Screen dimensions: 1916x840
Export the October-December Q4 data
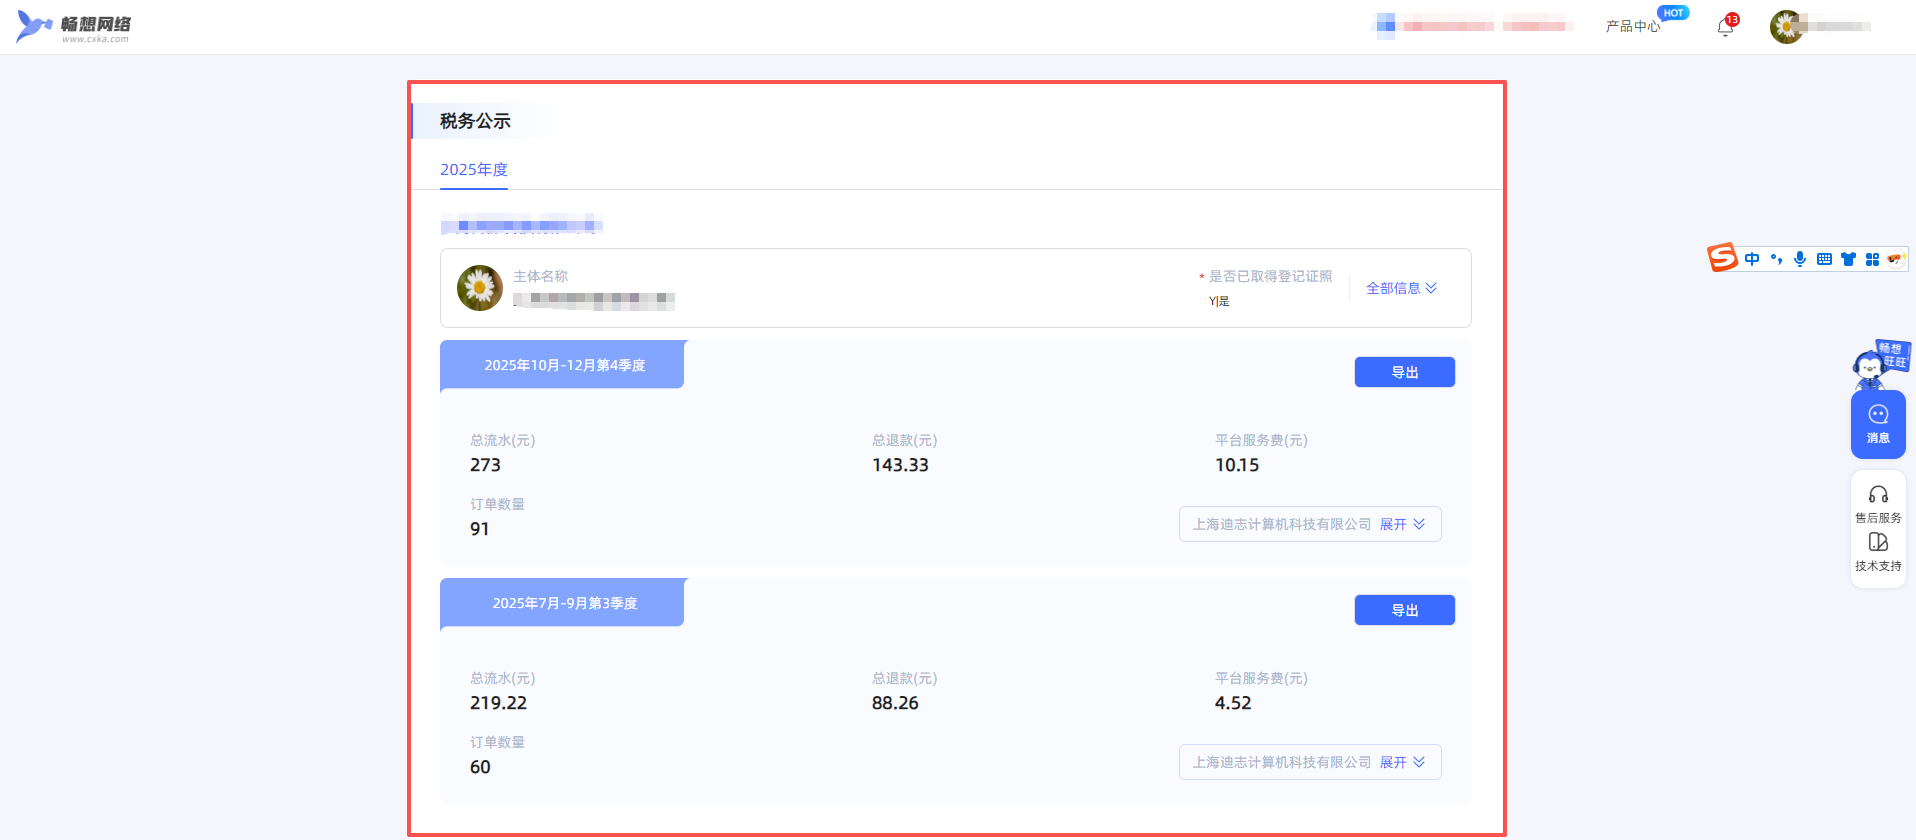point(1404,372)
